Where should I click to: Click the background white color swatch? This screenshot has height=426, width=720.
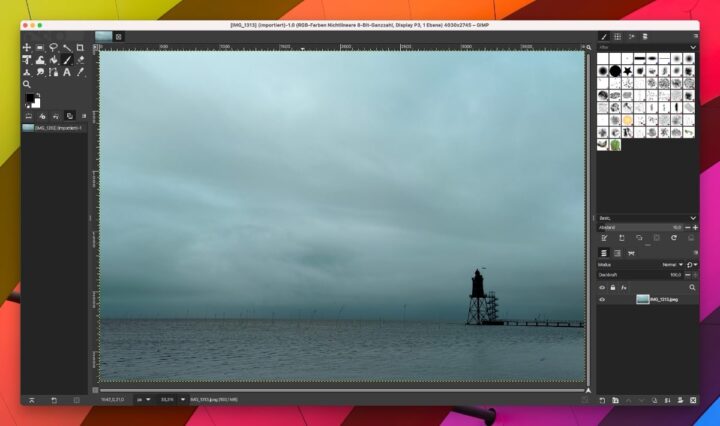tap(37, 104)
